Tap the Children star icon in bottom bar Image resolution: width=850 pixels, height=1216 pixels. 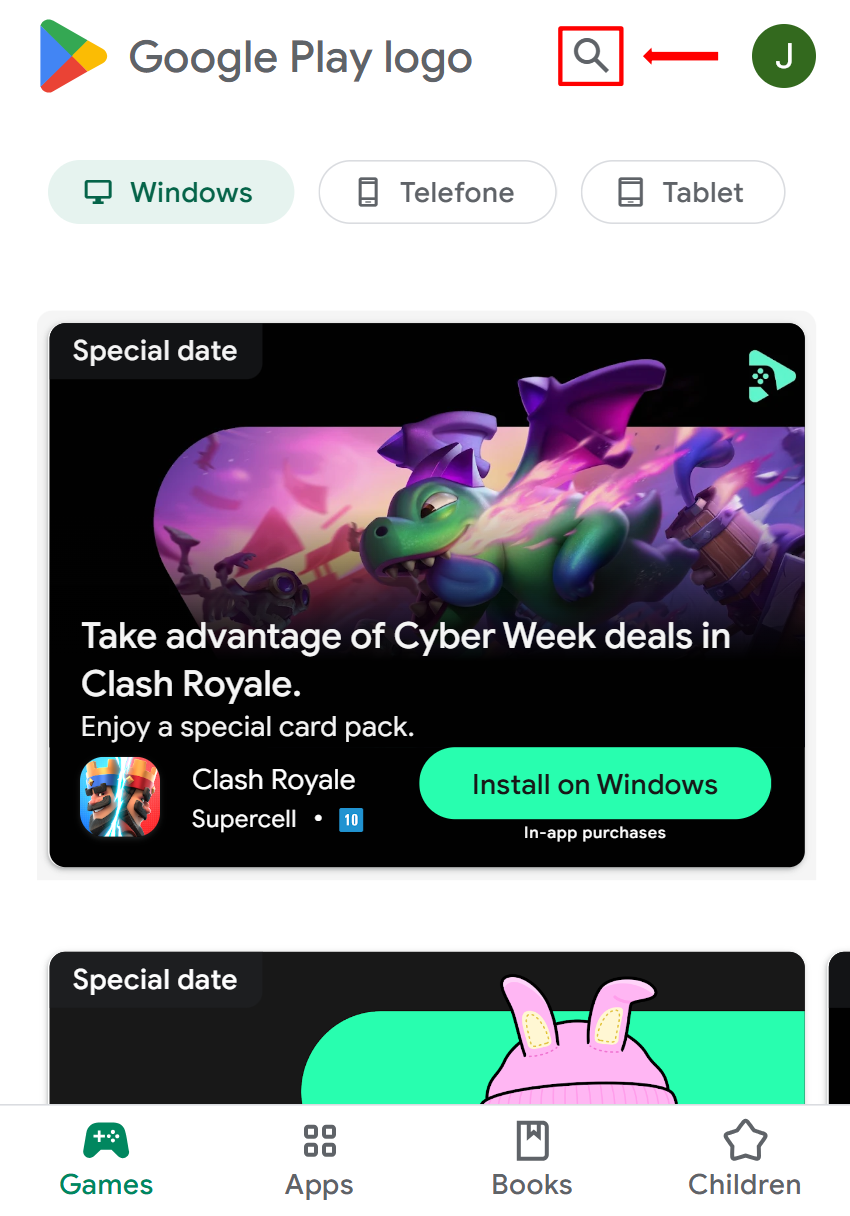[x=745, y=1140]
